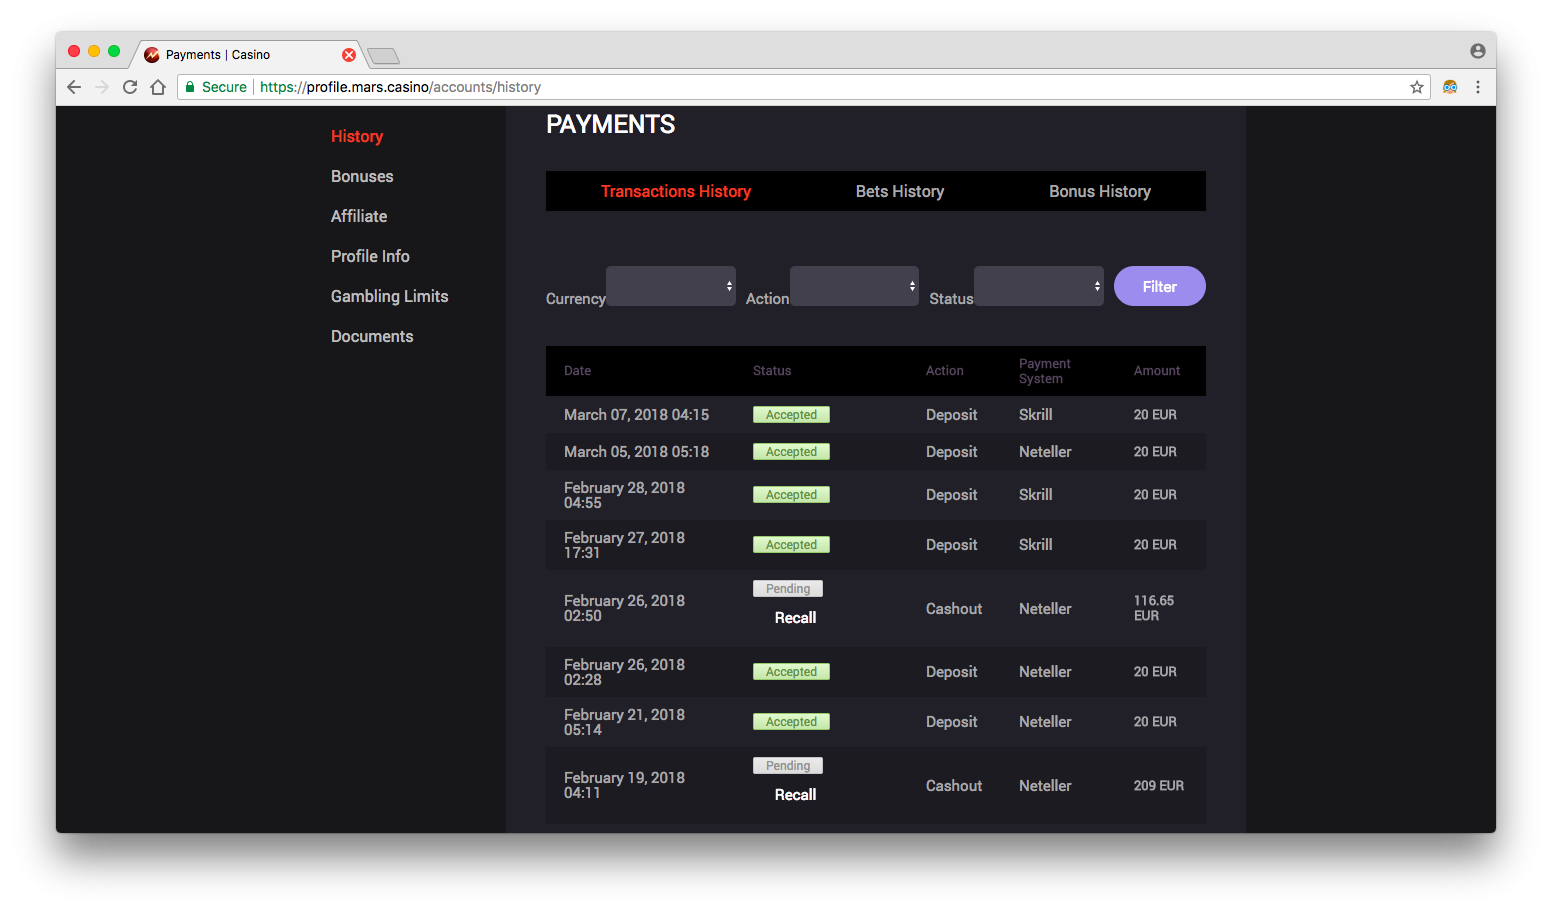Switch to the Bonus History tab
Screen dimensions: 1552x913
point(1100,191)
